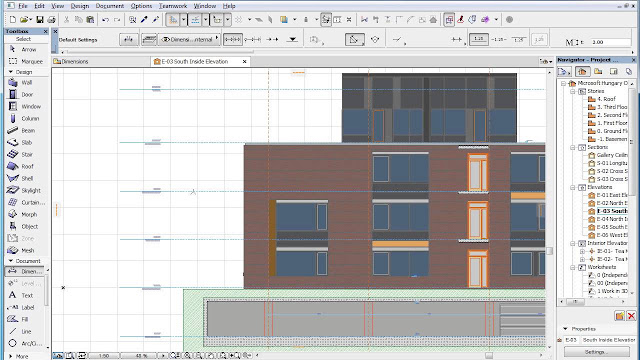Click the Settings button in Navigator
This screenshot has height=360, width=640.
coord(596,352)
